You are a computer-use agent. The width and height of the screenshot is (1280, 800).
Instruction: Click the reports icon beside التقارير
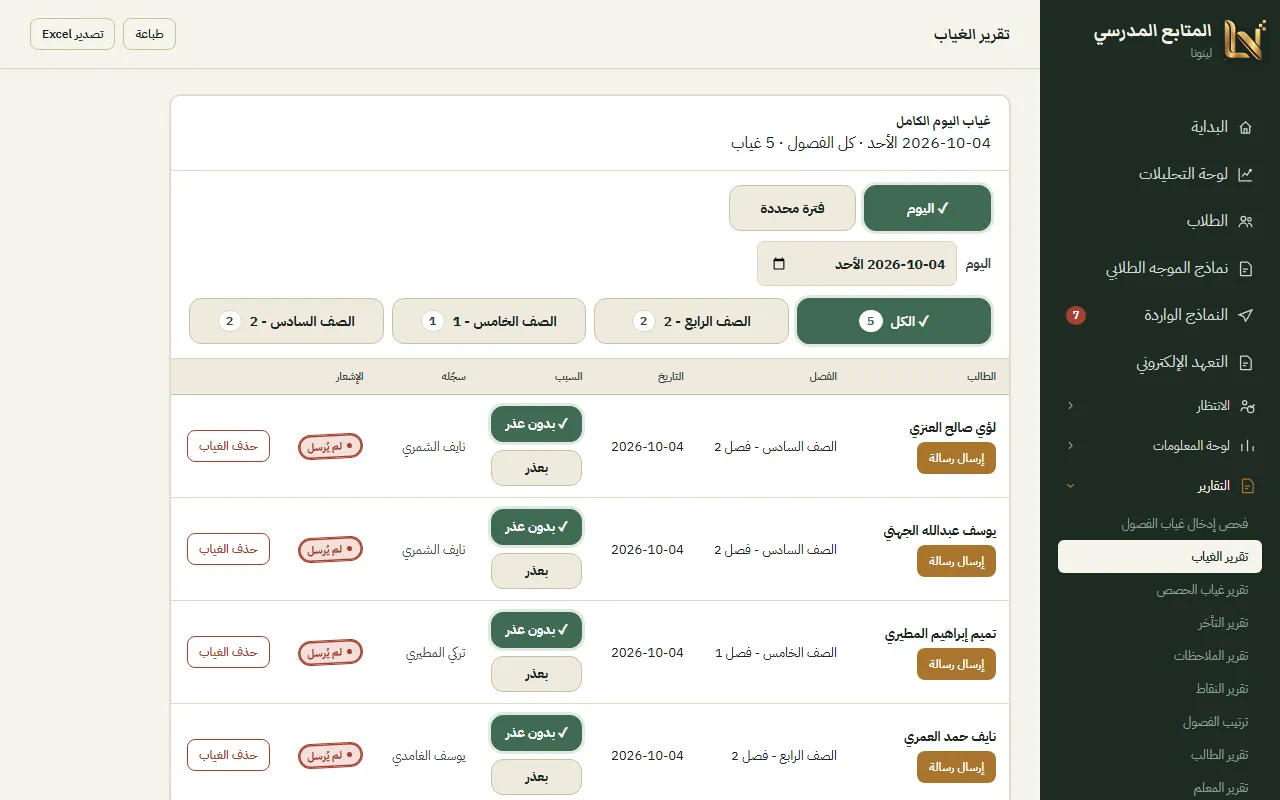point(1247,486)
